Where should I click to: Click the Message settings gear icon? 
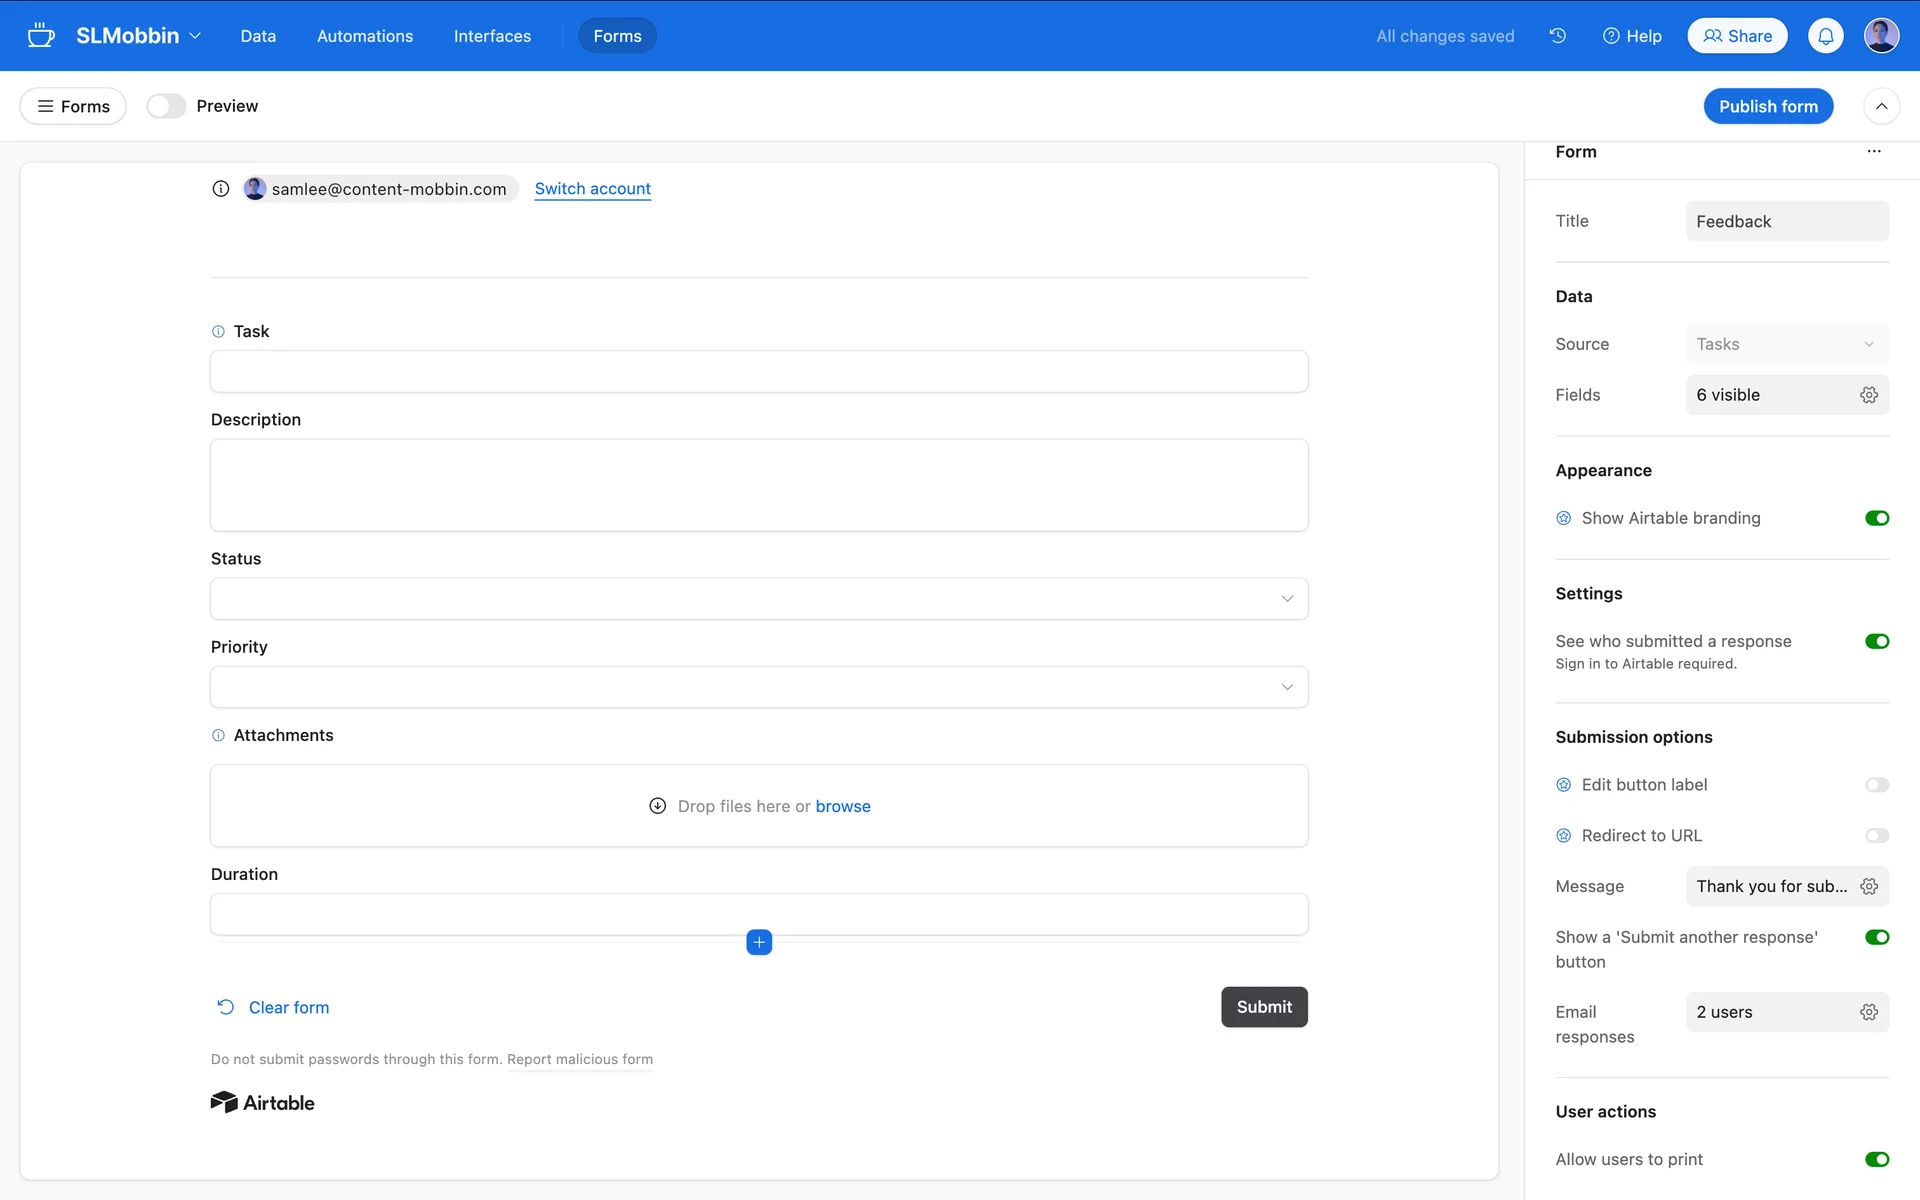[x=1868, y=886]
